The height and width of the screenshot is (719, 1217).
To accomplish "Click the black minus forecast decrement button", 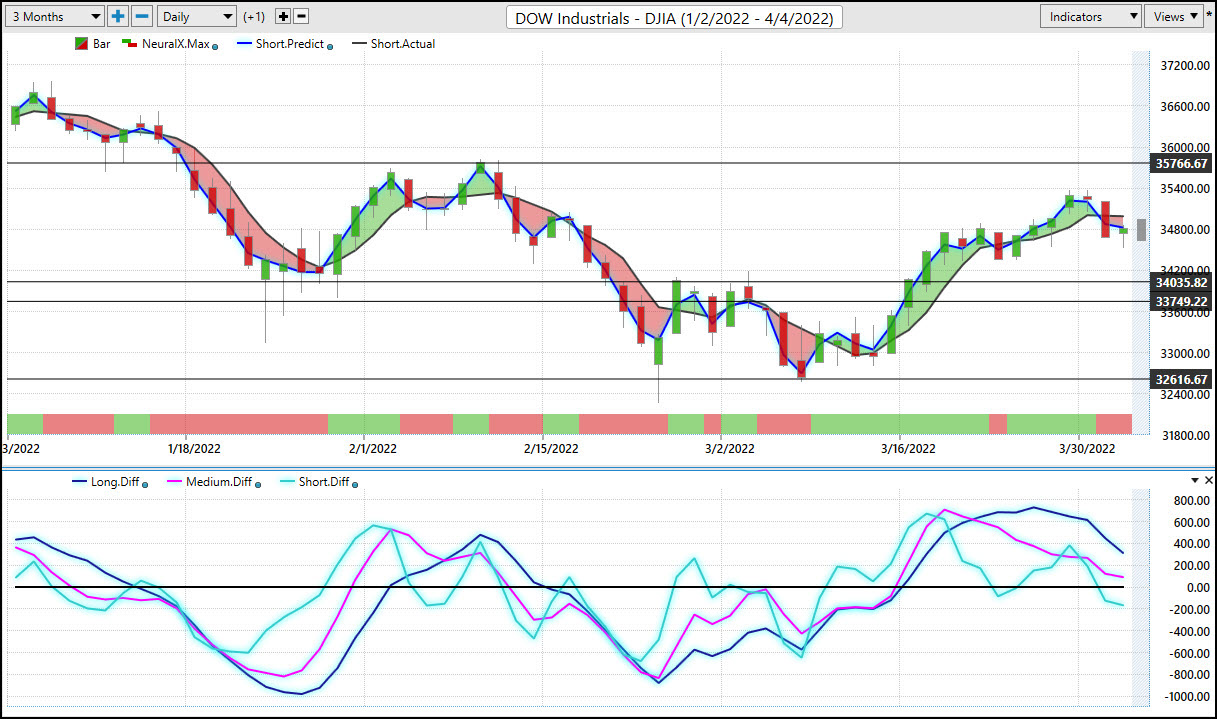I will click(x=301, y=17).
